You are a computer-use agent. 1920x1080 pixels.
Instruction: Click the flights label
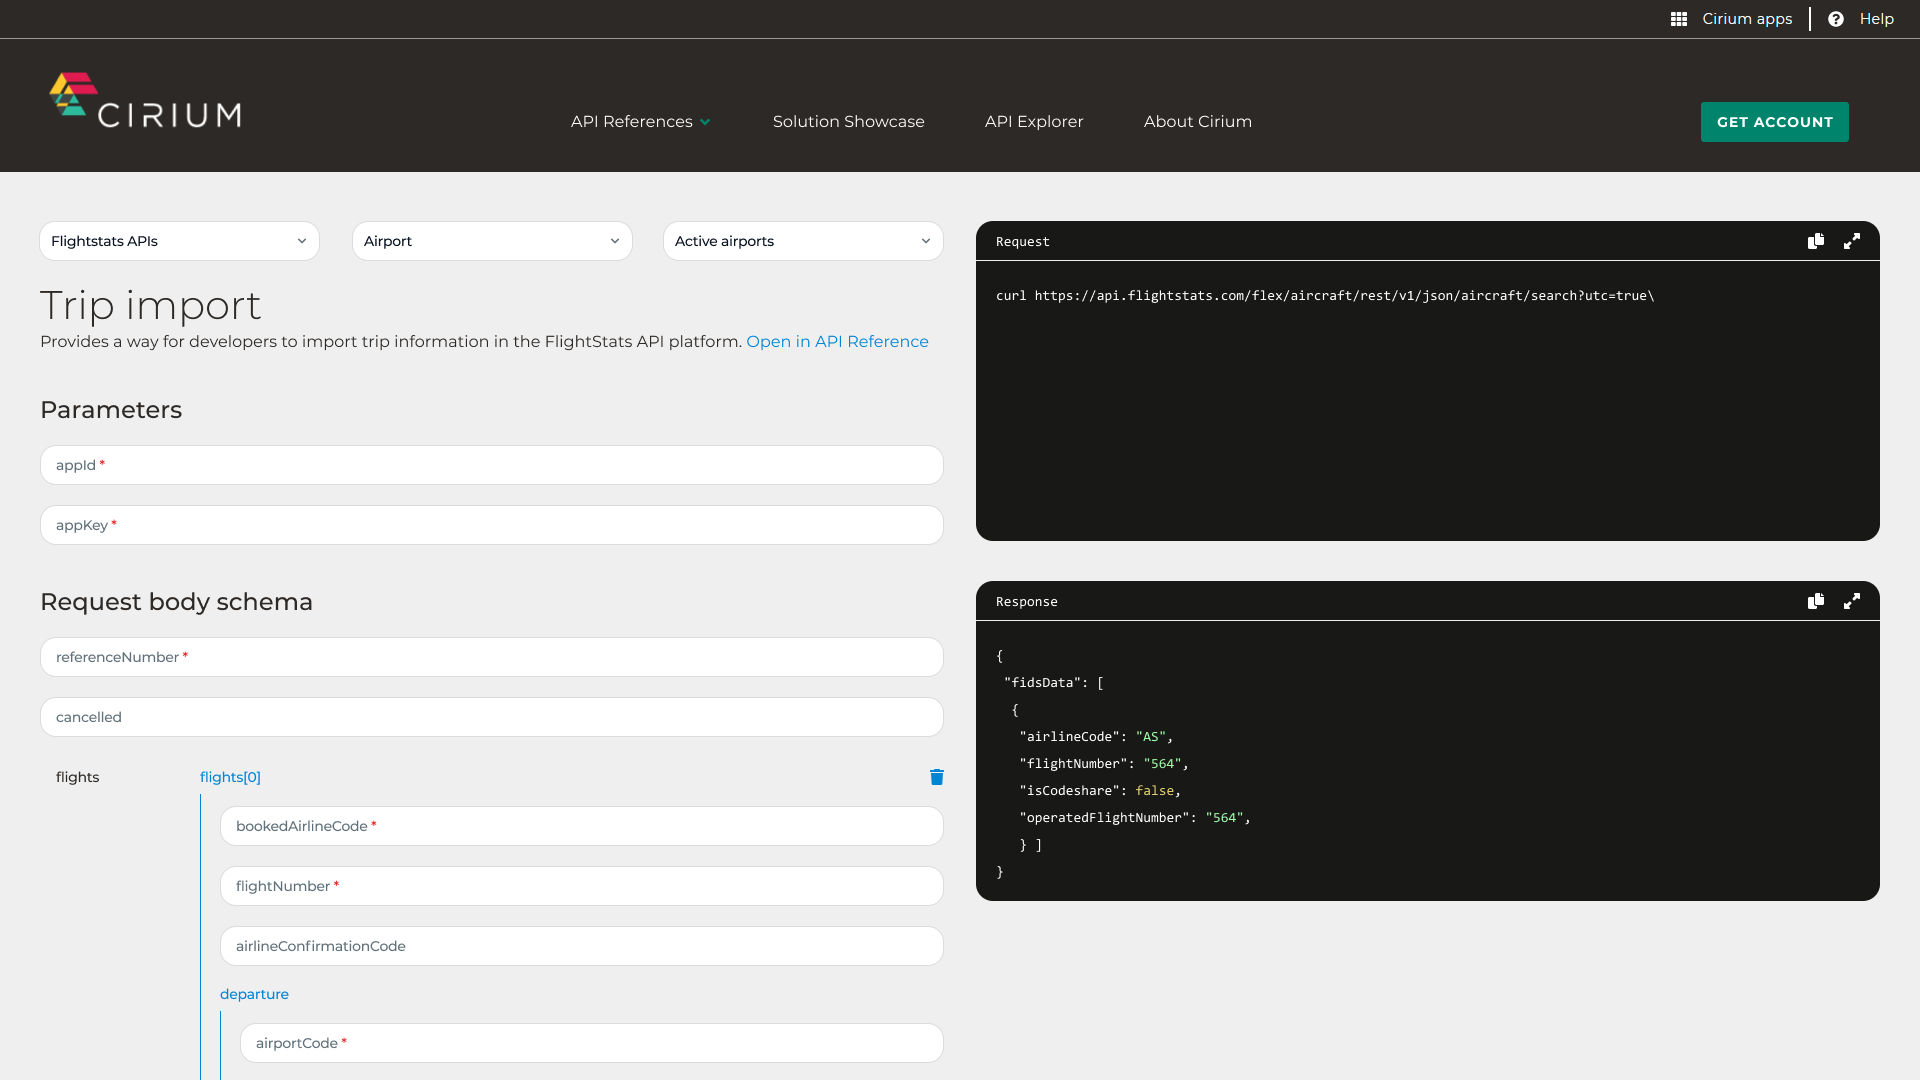78,777
